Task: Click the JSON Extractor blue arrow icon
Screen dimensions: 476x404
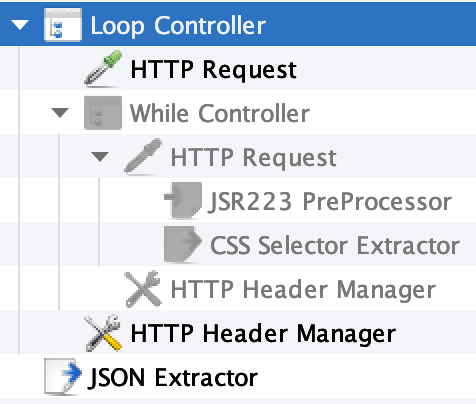Action: point(63,377)
